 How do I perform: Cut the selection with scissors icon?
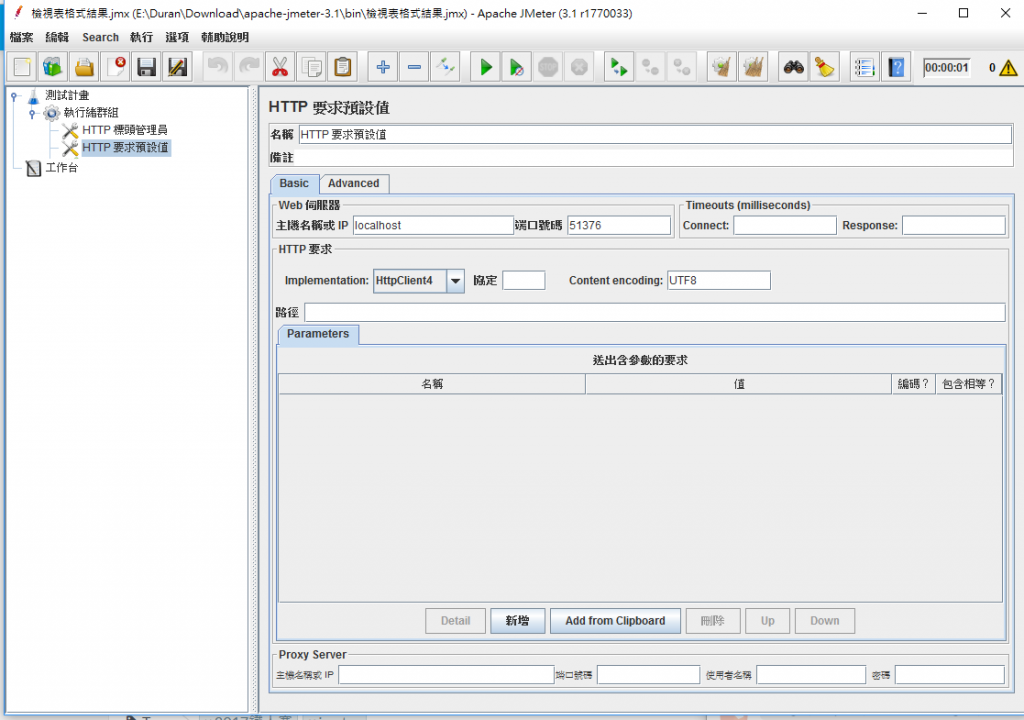click(280, 67)
